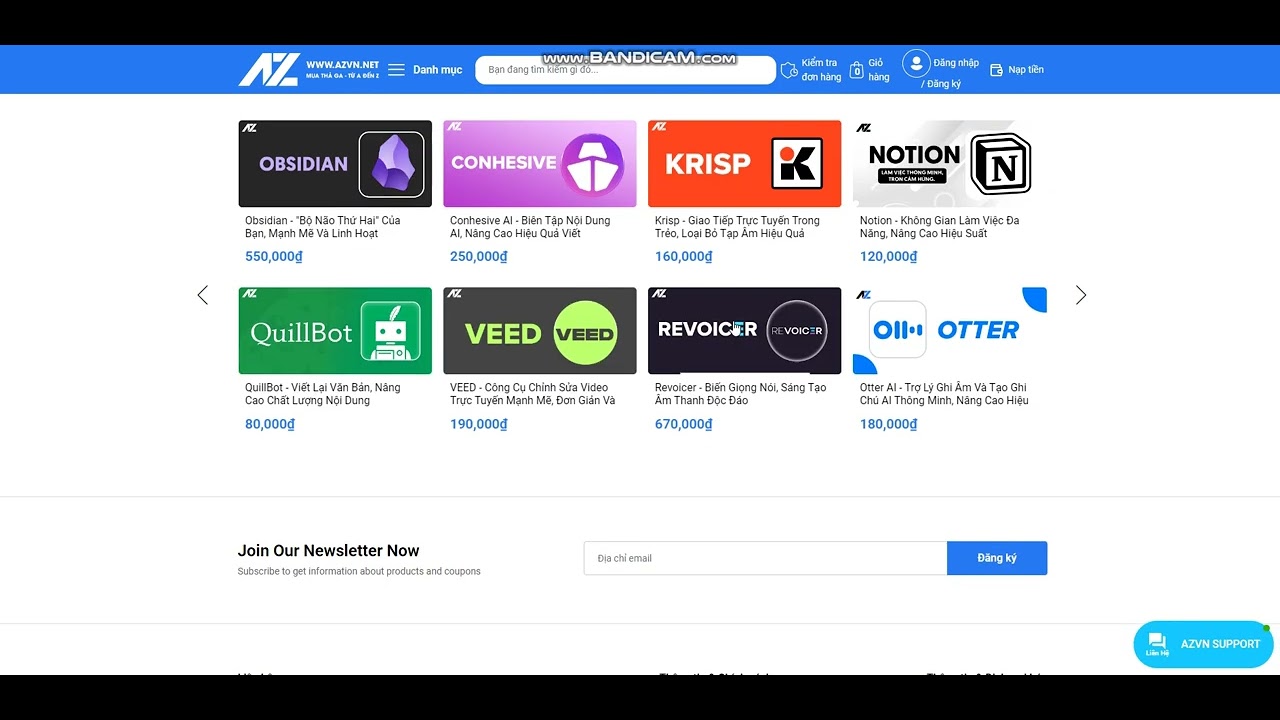The width and height of the screenshot is (1280, 720).
Task: Click the 80,000₫ QuillBot price
Action: pos(270,424)
